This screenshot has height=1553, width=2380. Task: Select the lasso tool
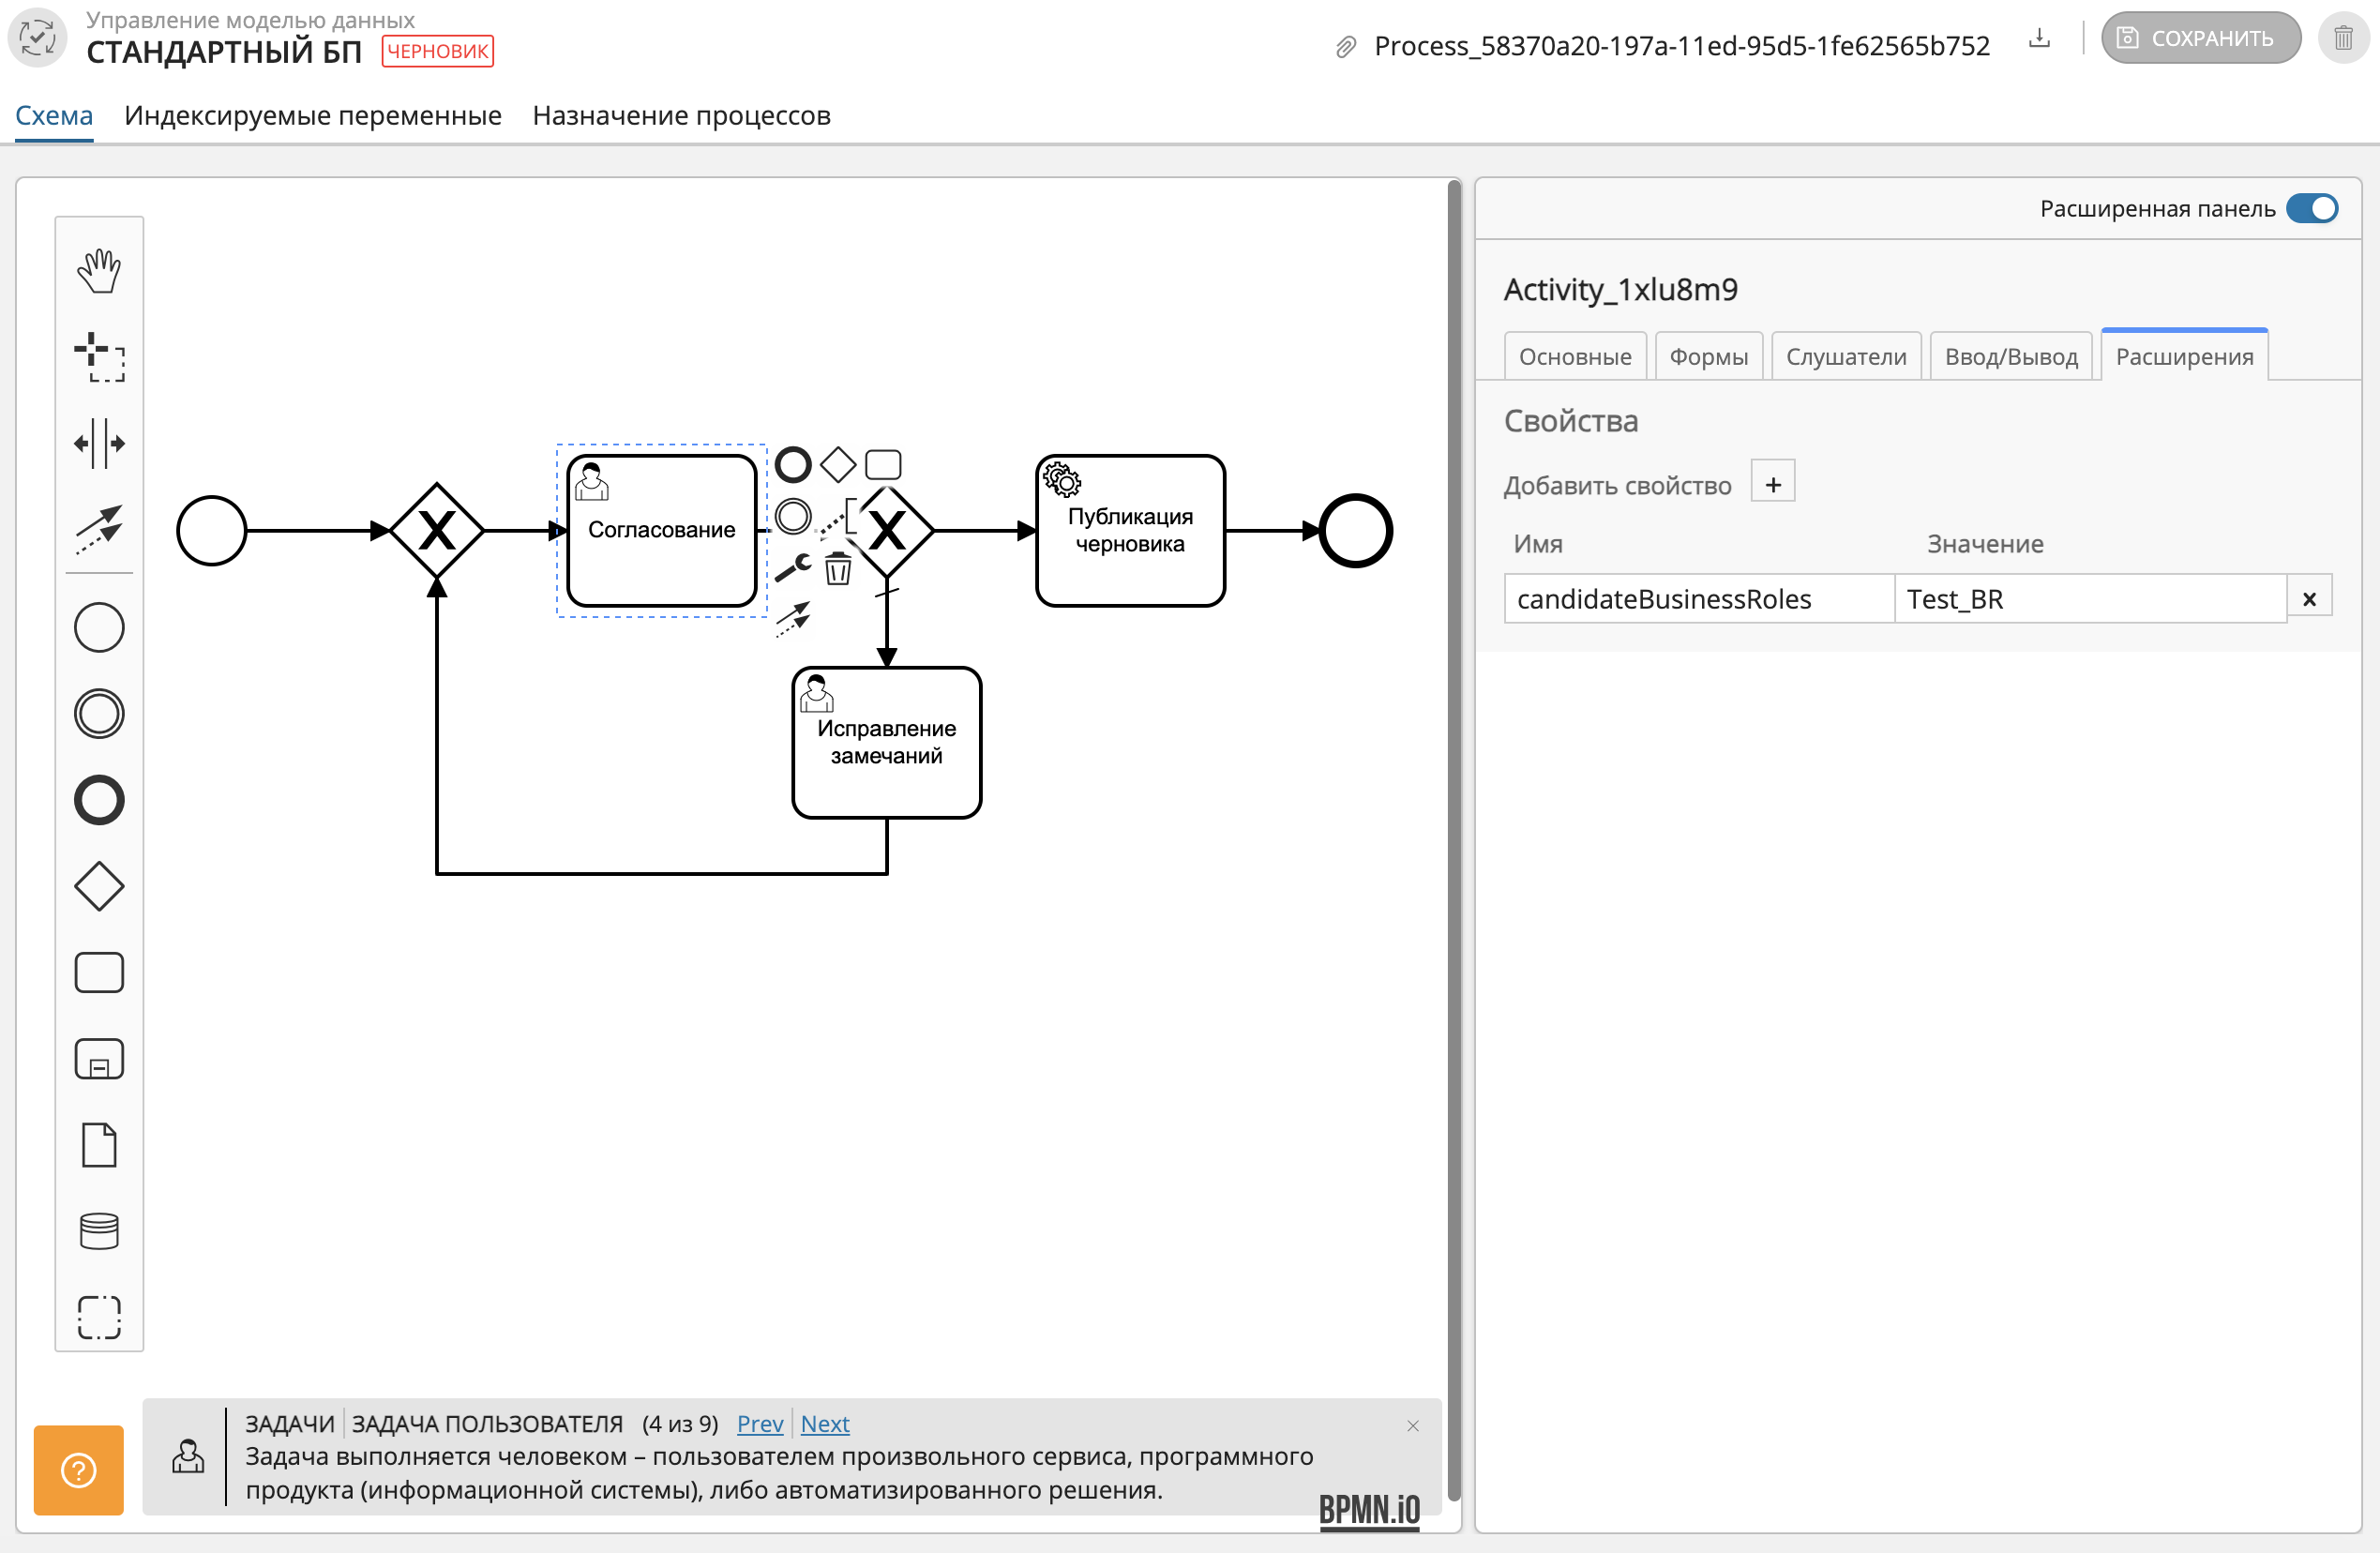point(99,357)
